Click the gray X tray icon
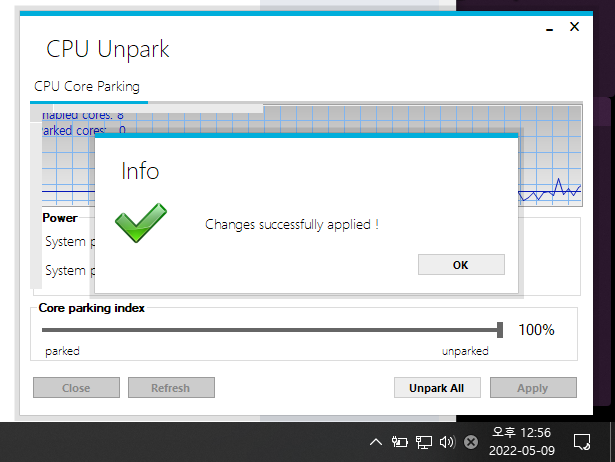 (471, 442)
